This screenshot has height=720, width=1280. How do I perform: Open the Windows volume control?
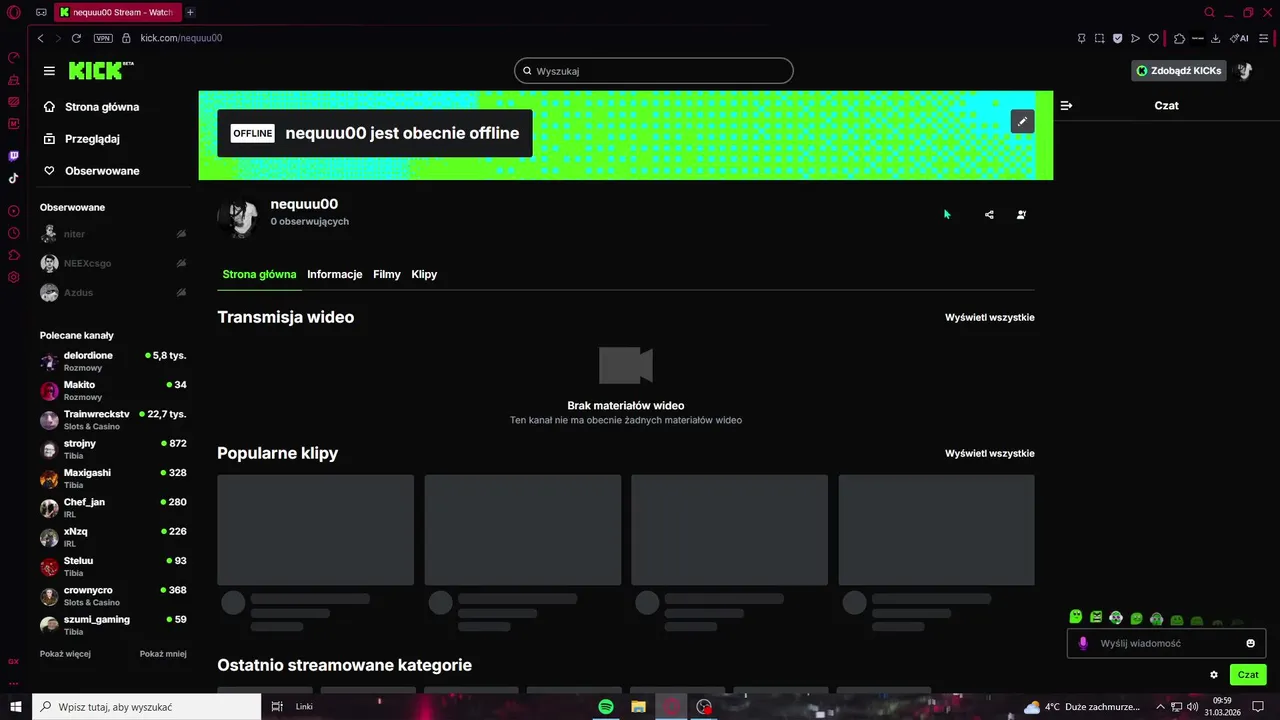tap(1192, 707)
